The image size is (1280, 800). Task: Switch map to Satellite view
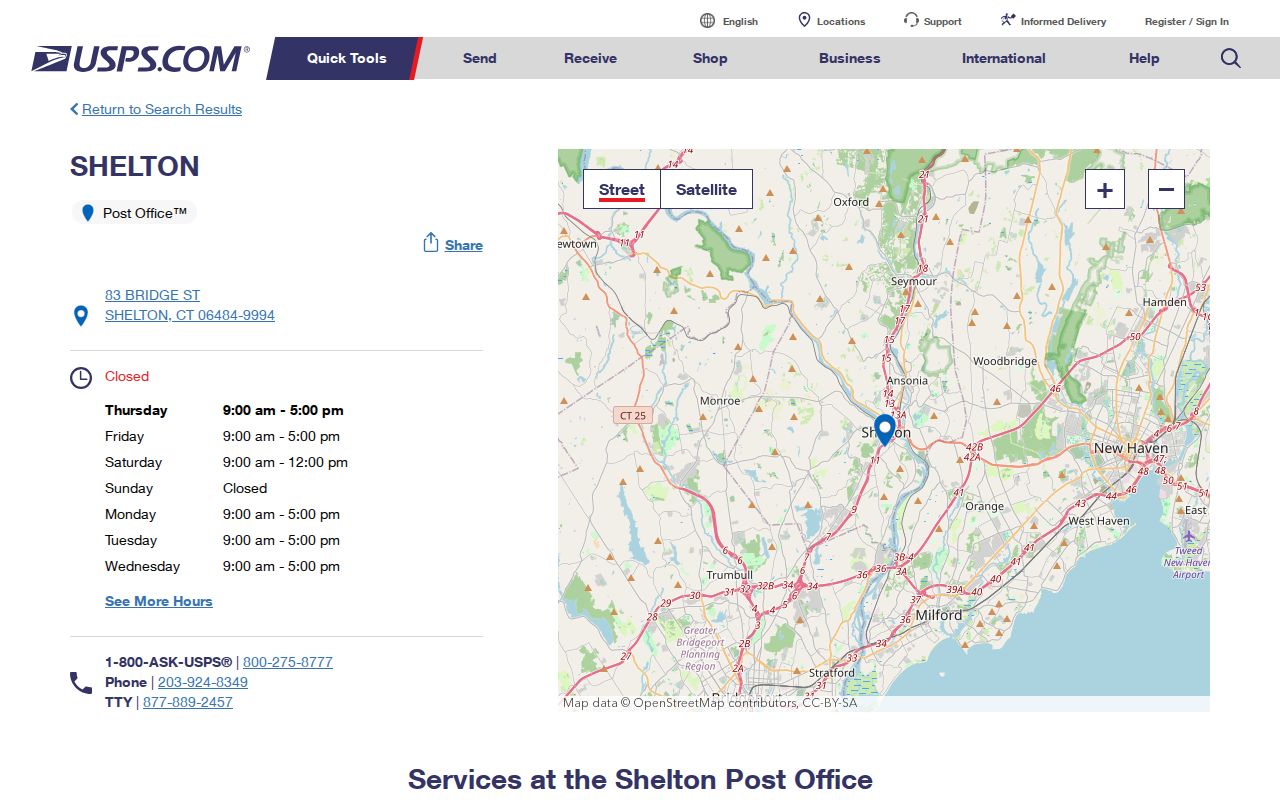click(706, 189)
